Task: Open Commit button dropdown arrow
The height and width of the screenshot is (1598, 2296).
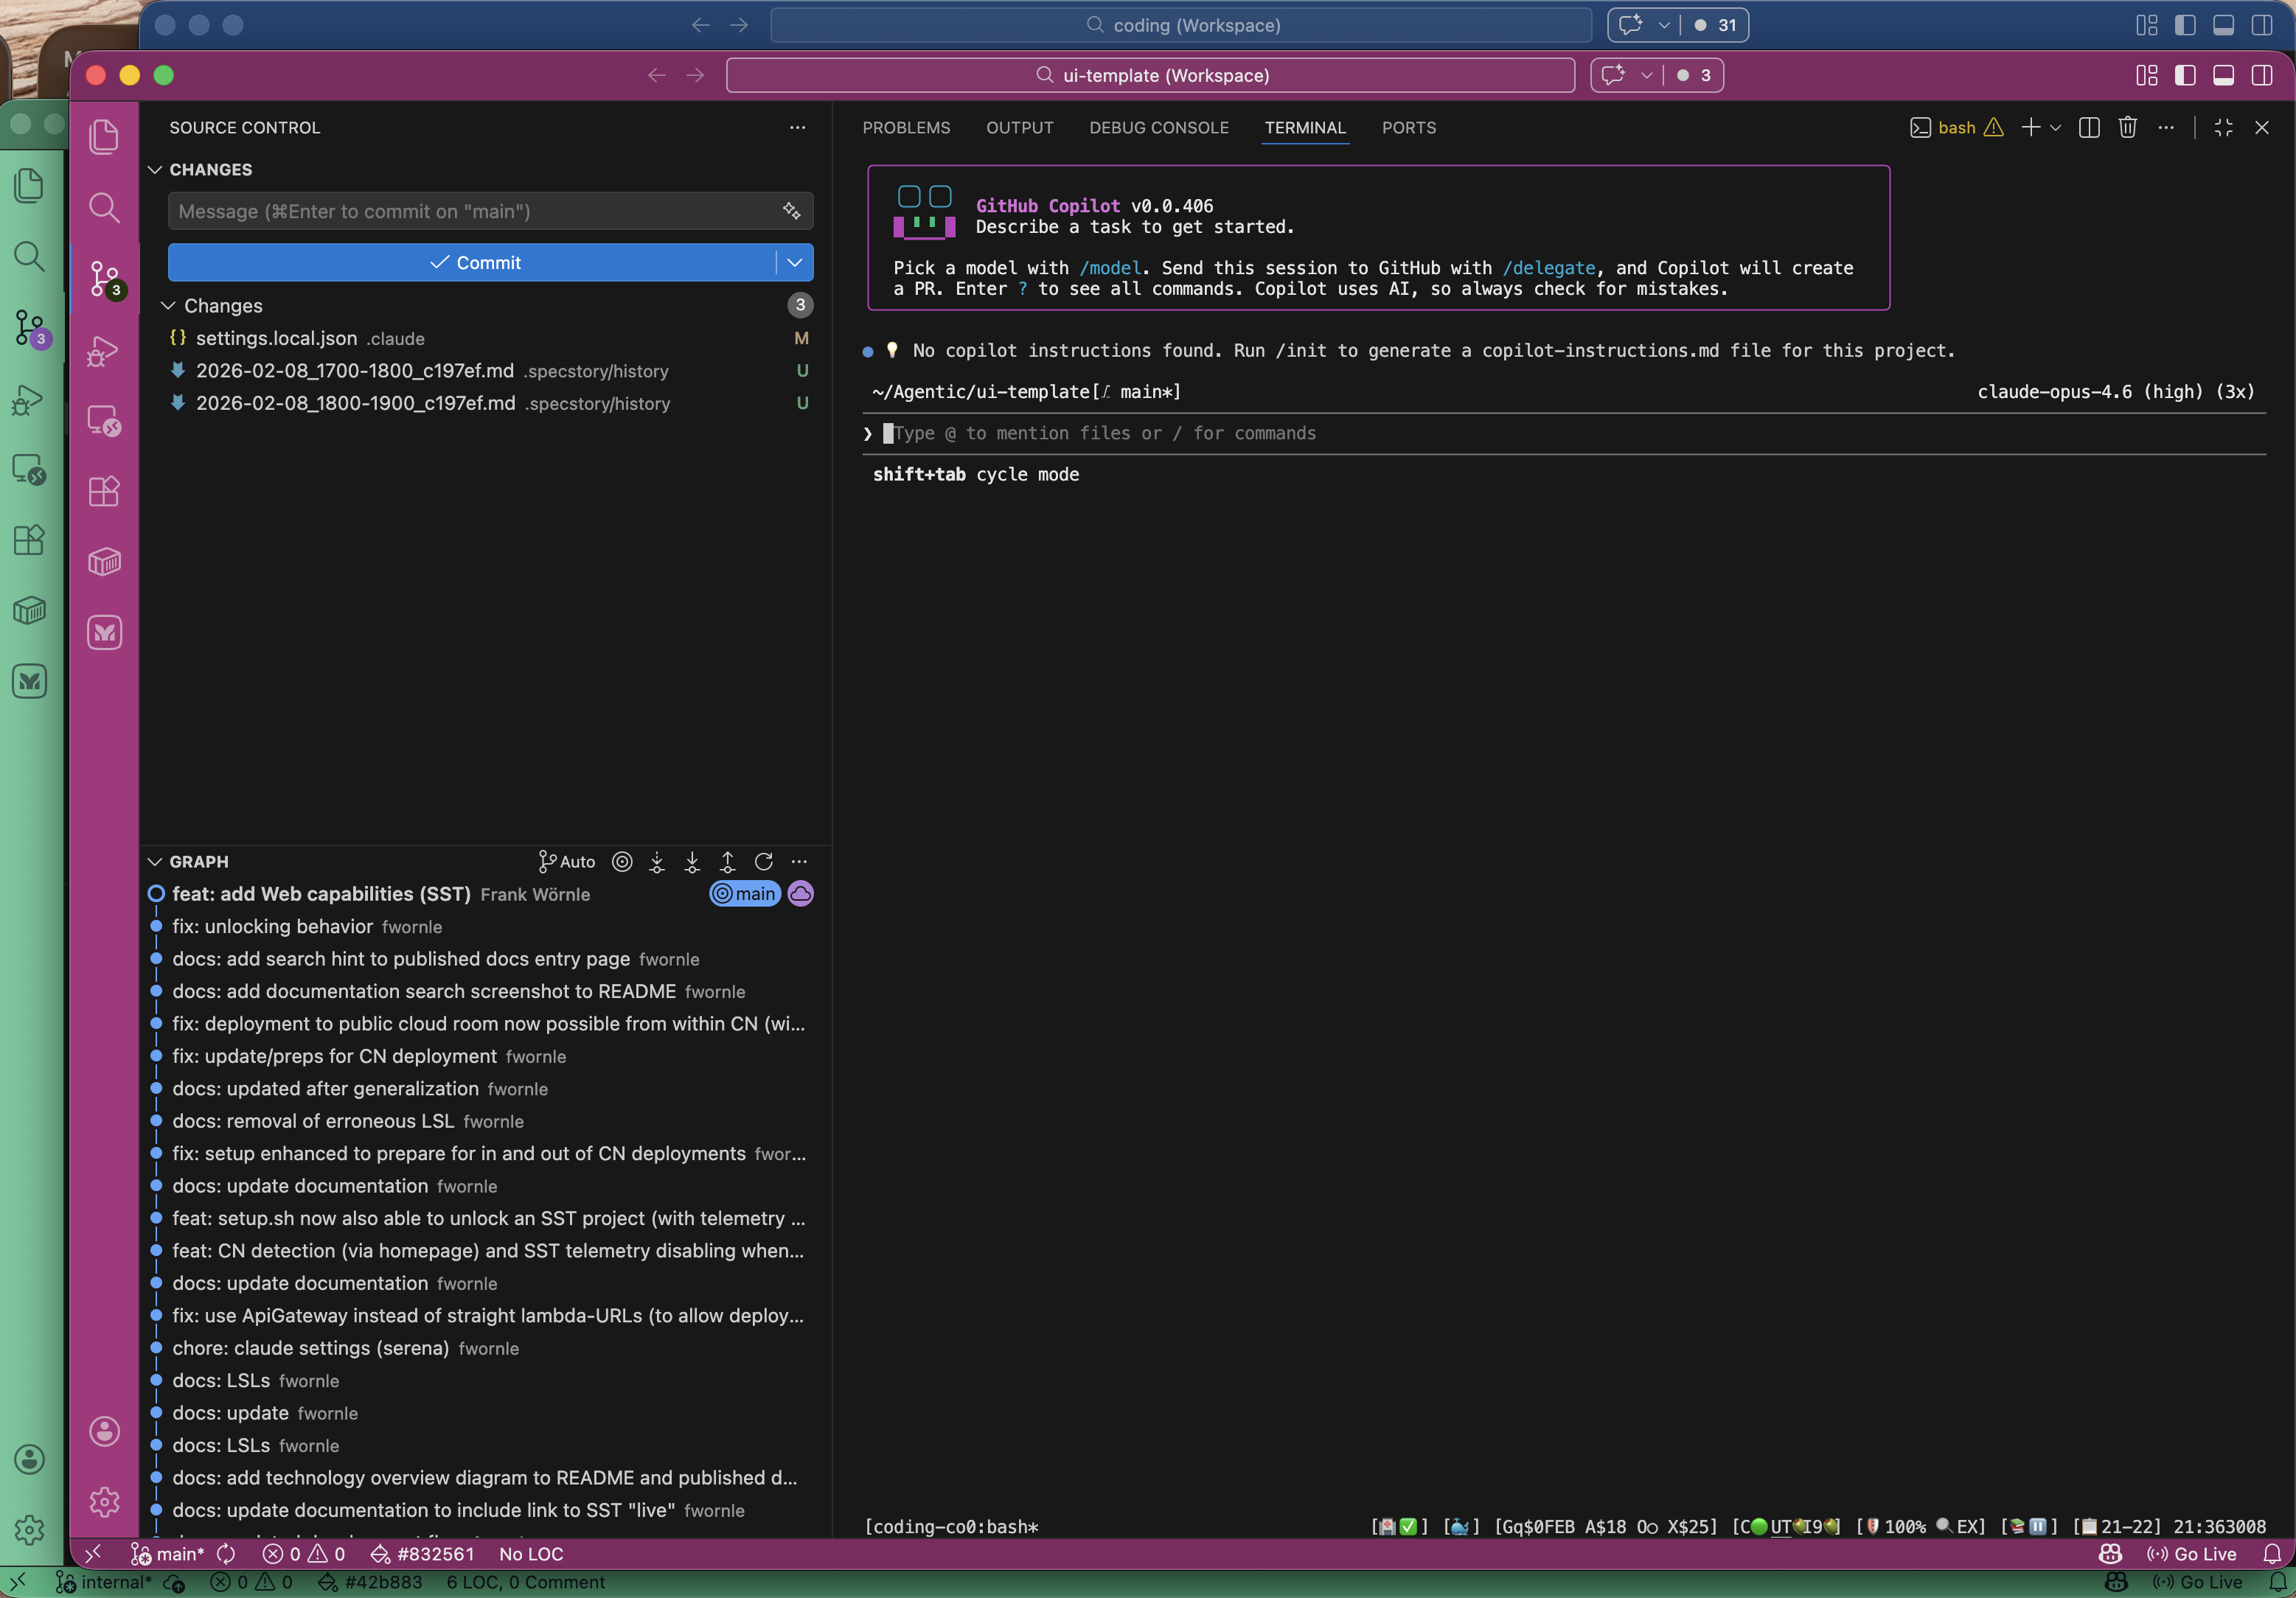Action: click(795, 262)
